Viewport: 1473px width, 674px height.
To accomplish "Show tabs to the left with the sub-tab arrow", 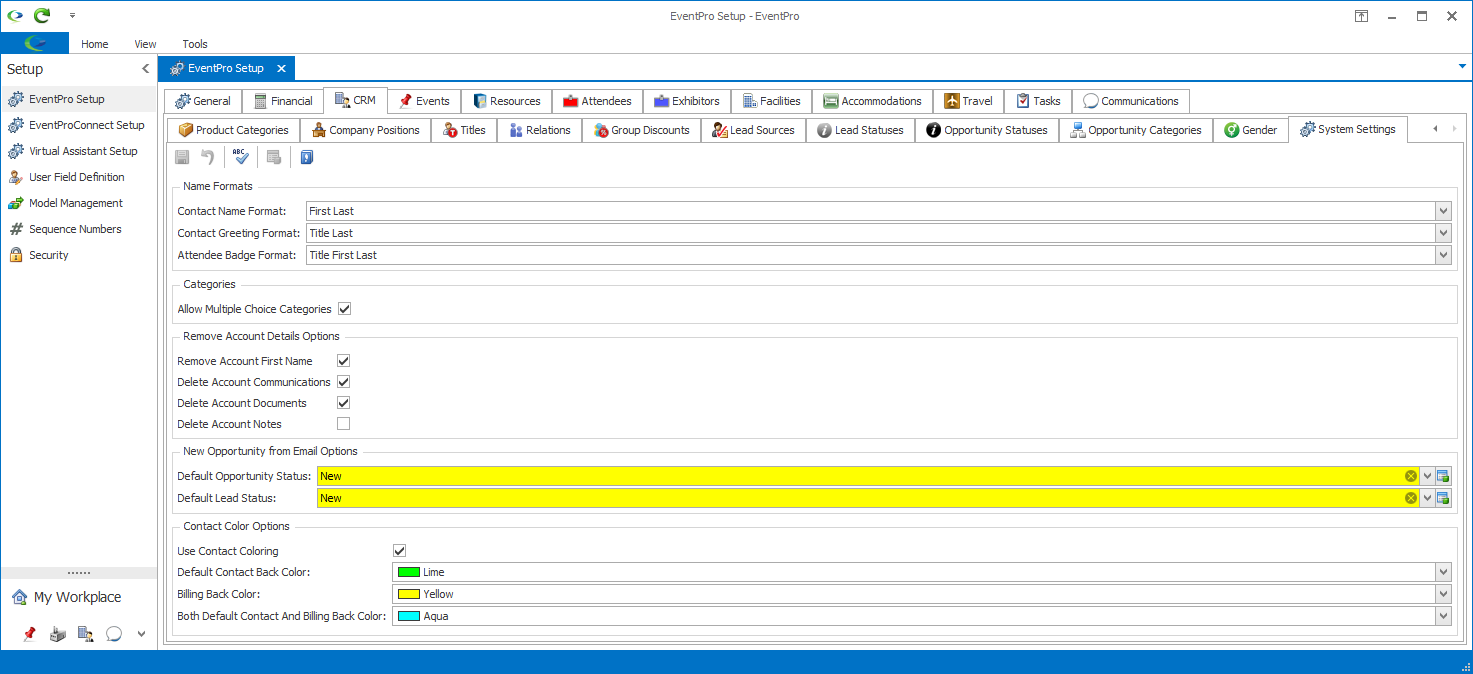I will pyautogui.click(x=1435, y=129).
